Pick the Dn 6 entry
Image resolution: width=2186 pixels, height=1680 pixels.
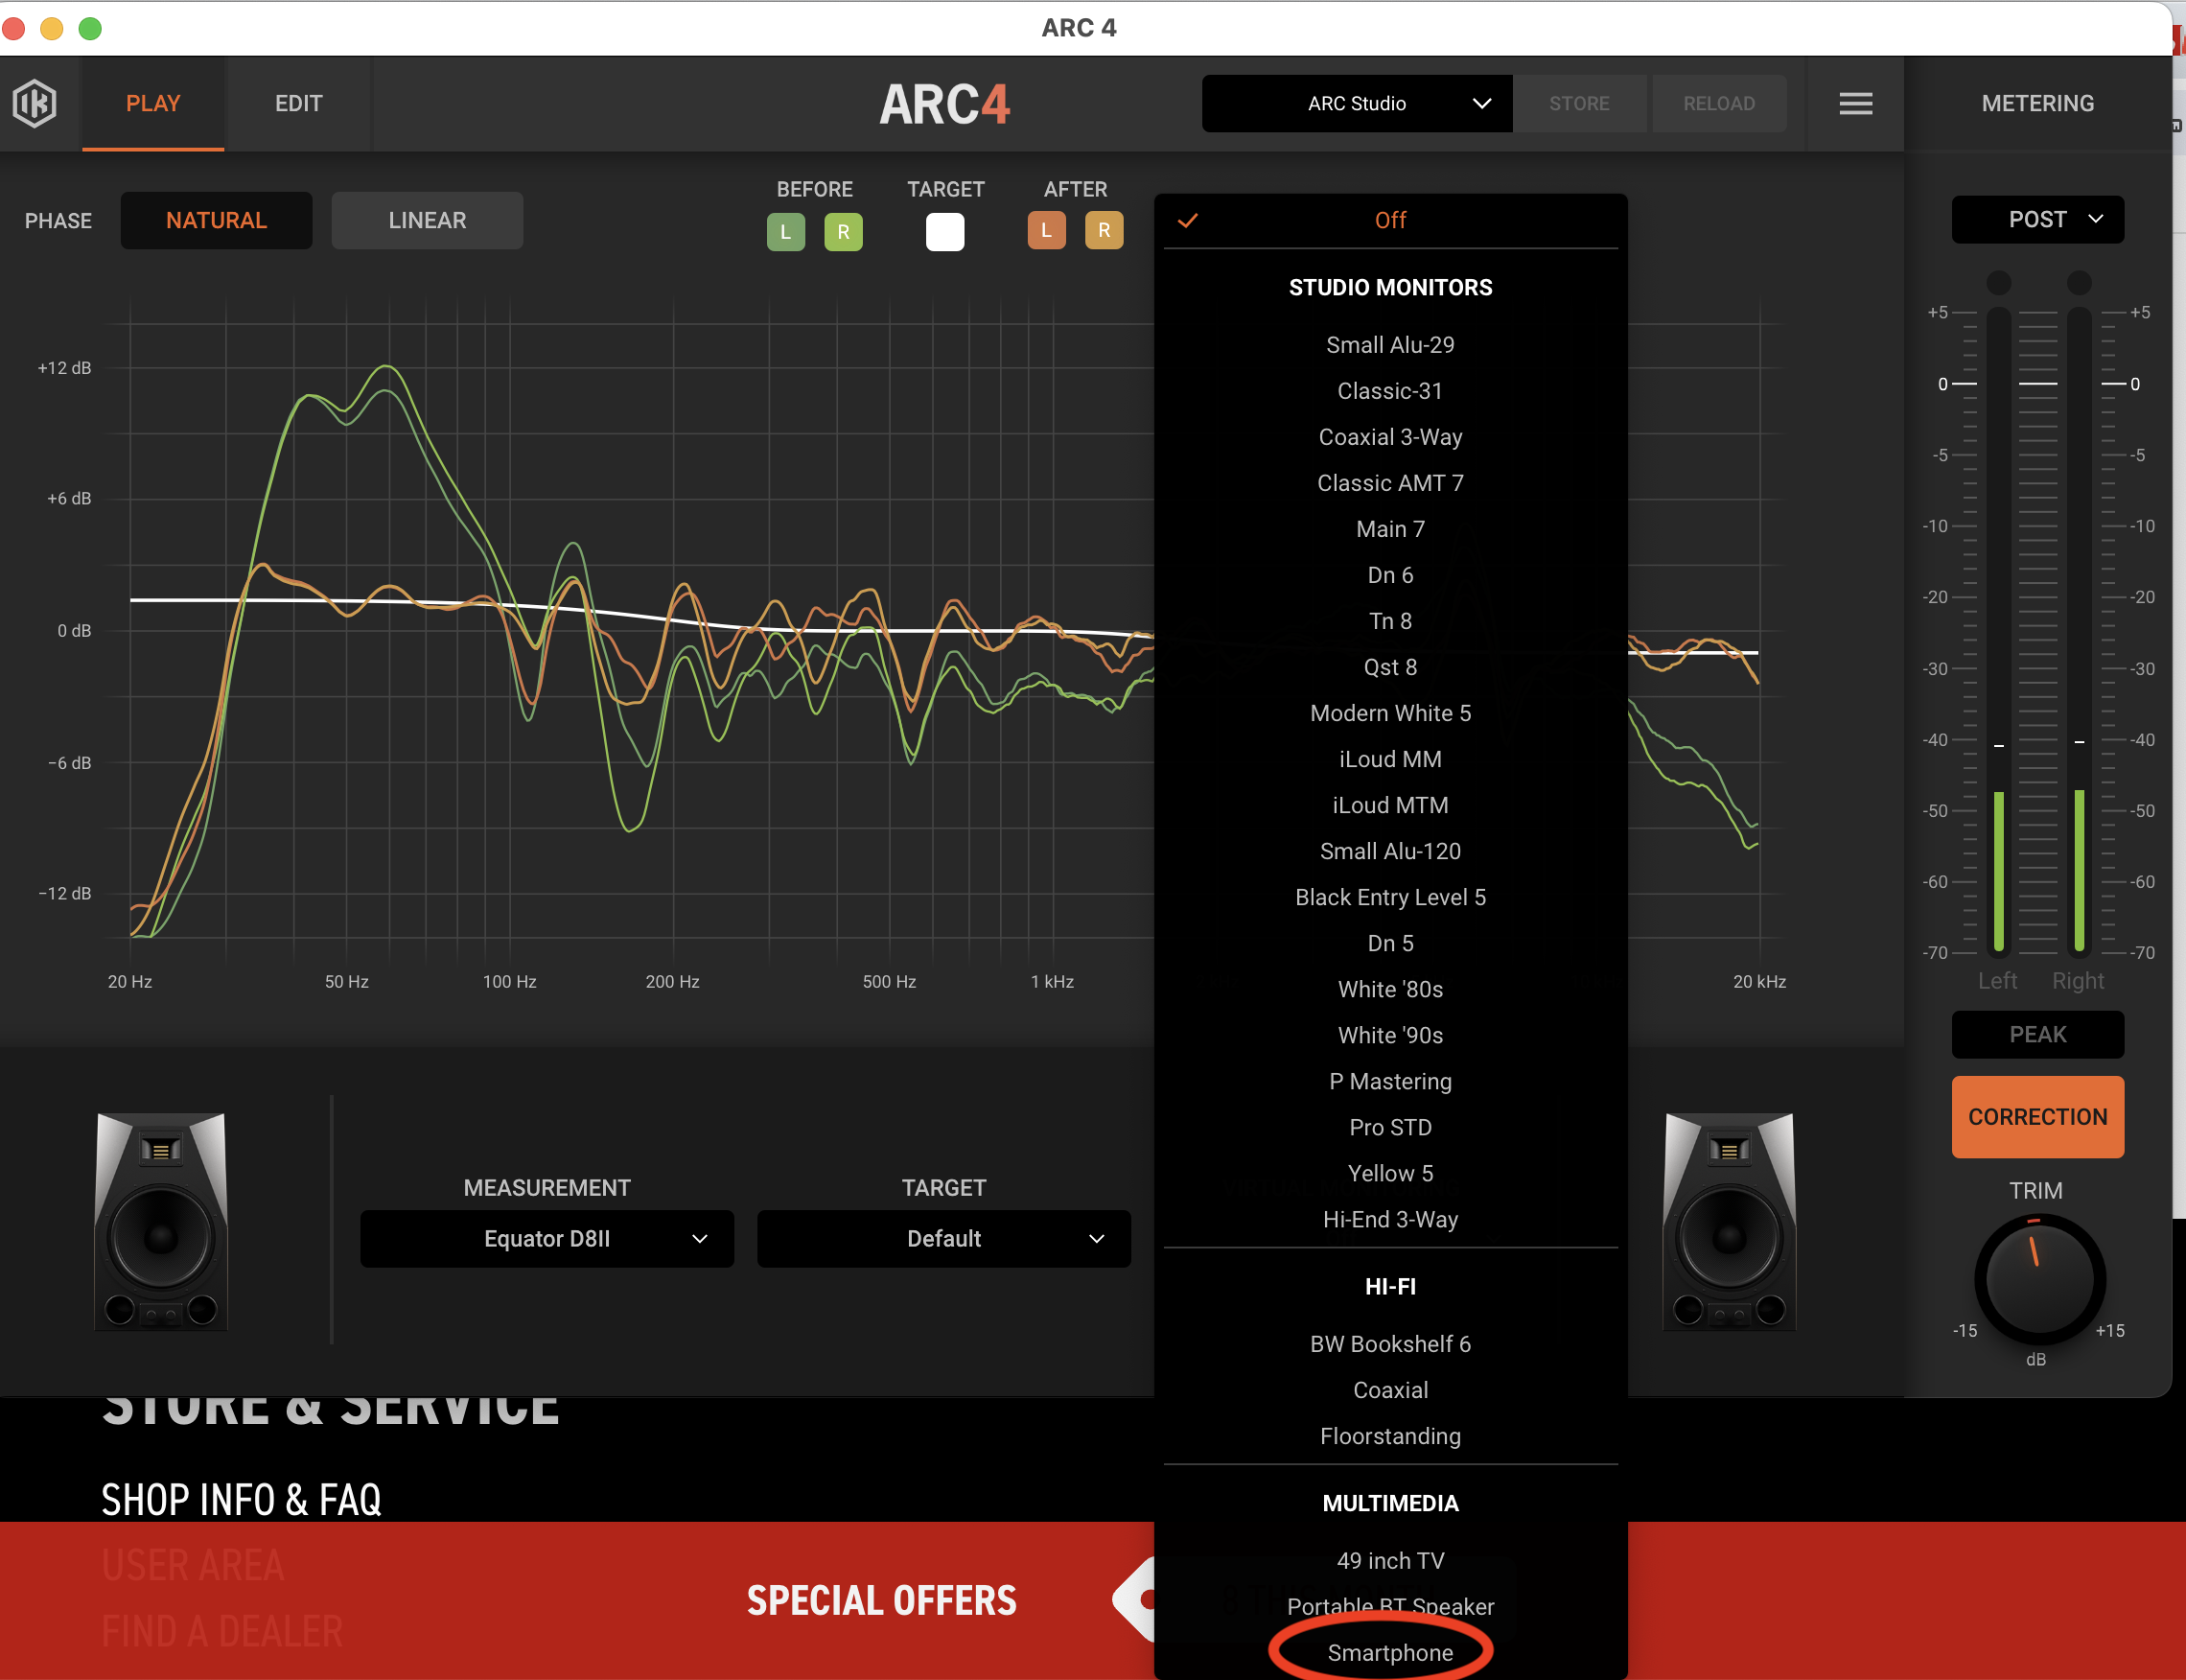[1390, 575]
